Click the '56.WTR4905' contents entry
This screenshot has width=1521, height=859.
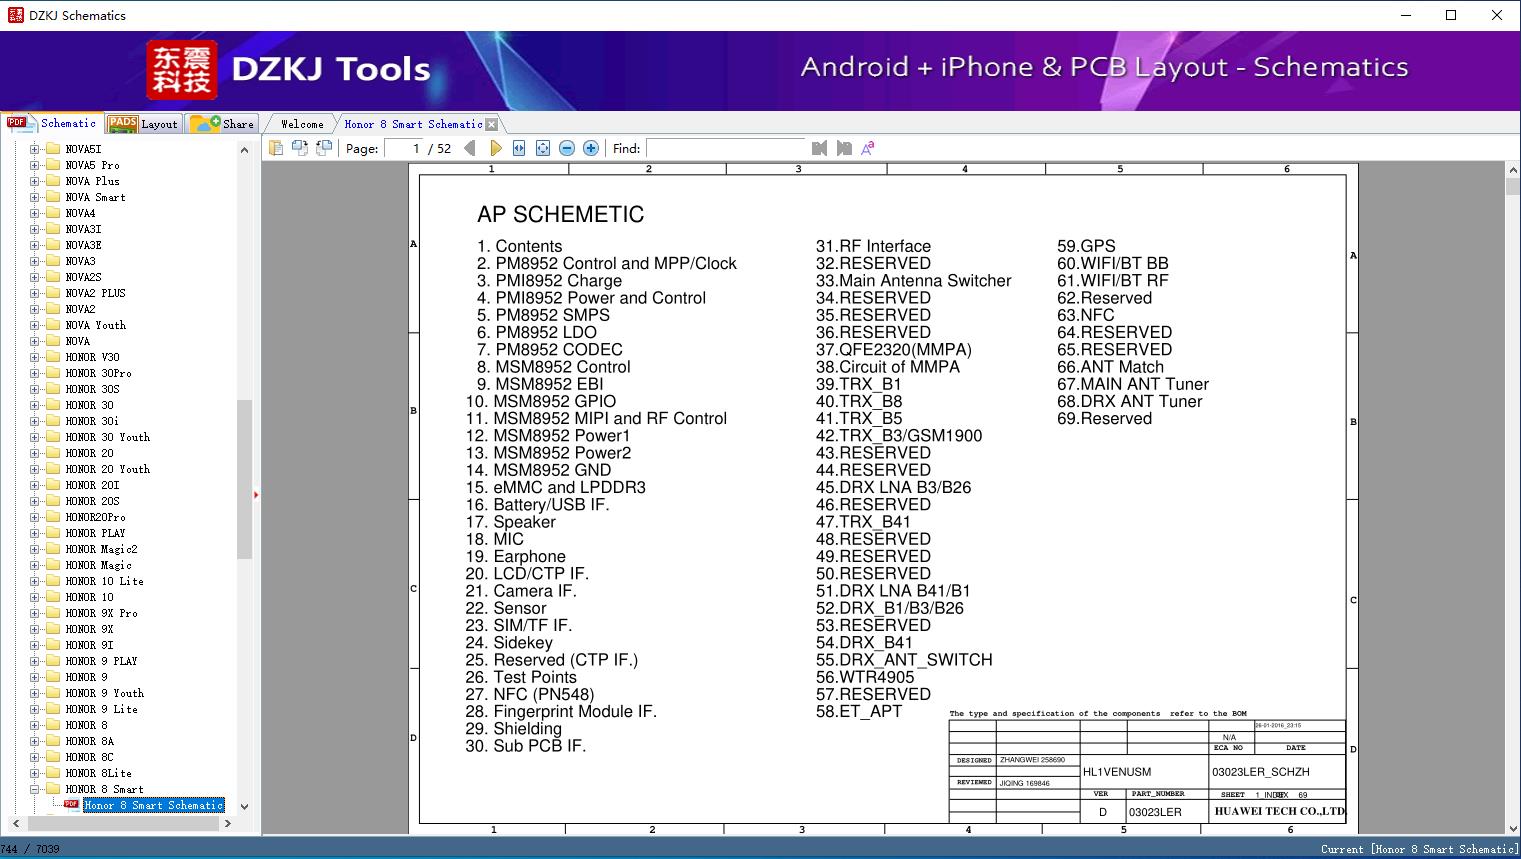(x=865, y=677)
